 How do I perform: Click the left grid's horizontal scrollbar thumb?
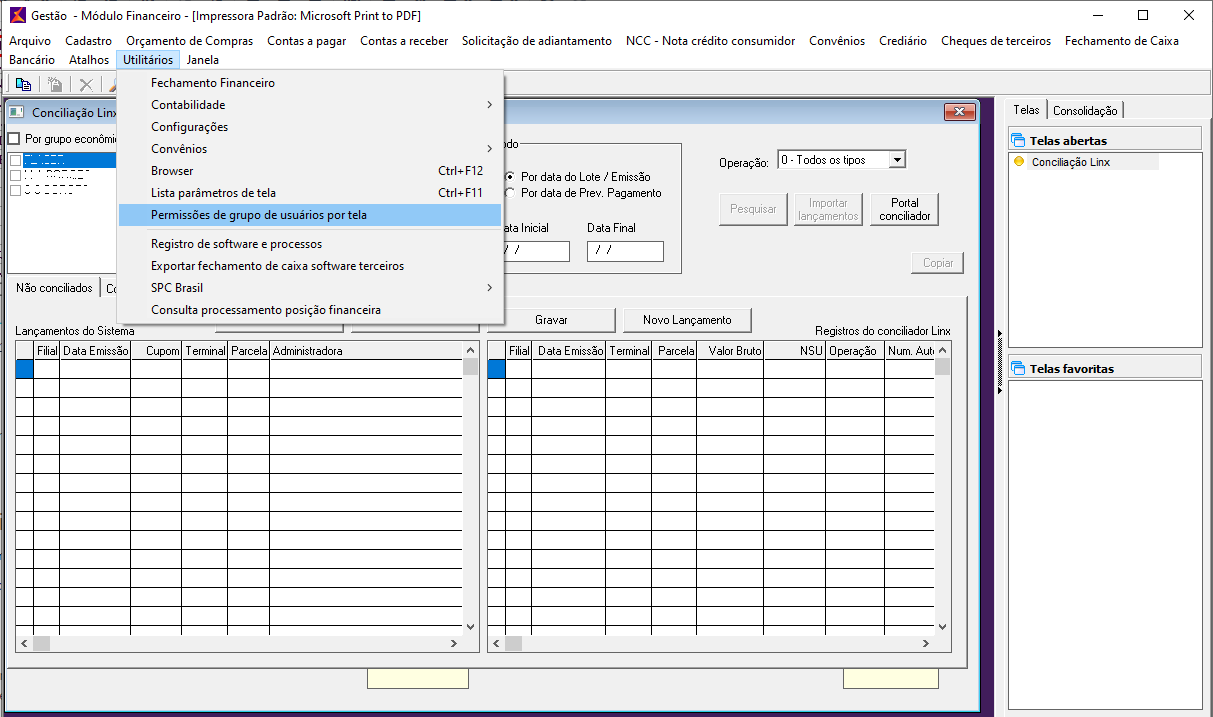click(x=41, y=644)
